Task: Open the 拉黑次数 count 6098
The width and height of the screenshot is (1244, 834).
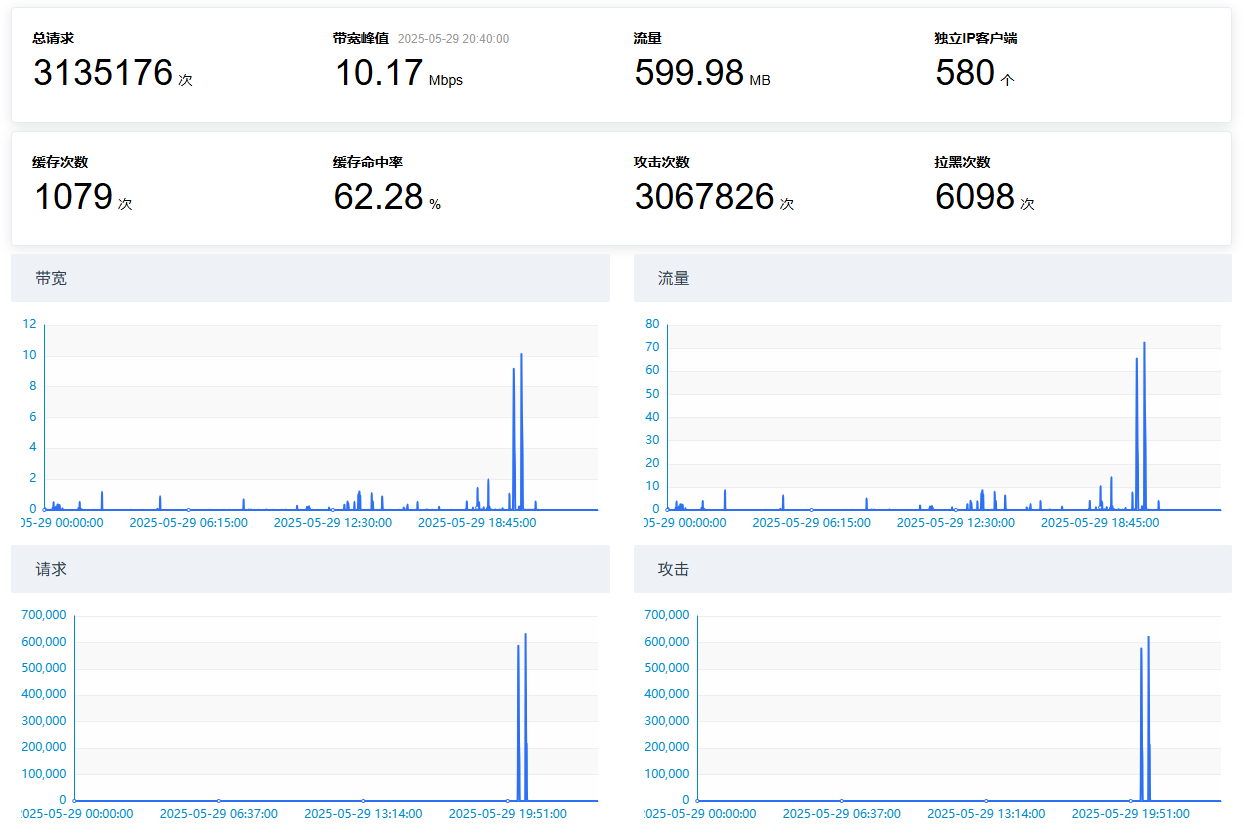Action: (975, 197)
